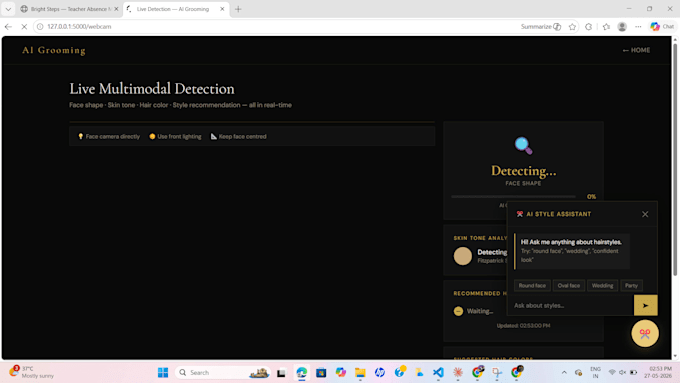Close the Live Detection browser tab
Image resolution: width=680 pixels, height=383 pixels.
click(x=222, y=9)
